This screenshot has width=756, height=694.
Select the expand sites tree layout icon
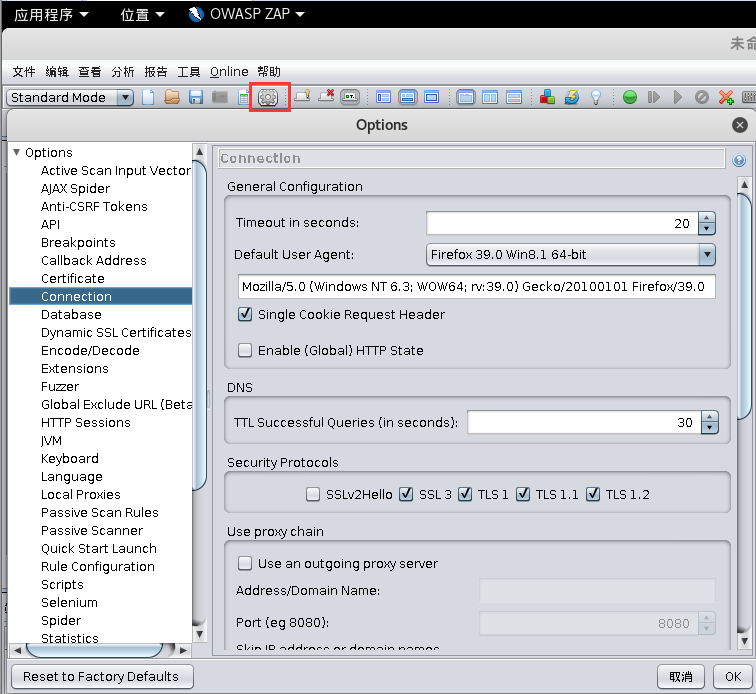[383, 97]
